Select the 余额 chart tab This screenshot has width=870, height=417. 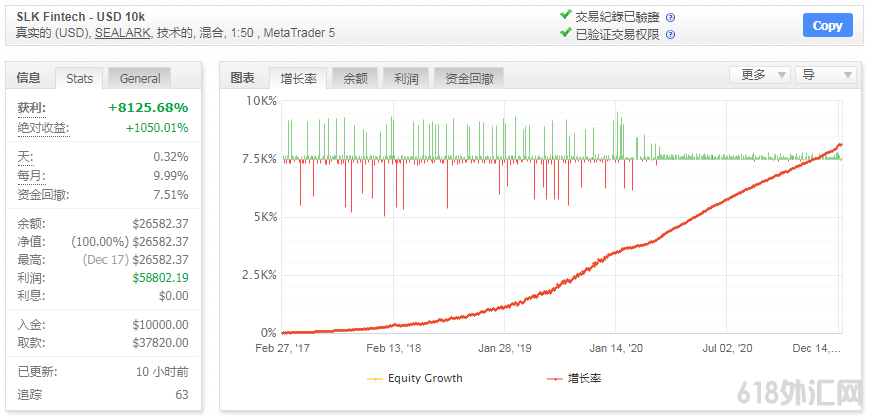coord(355,78)
